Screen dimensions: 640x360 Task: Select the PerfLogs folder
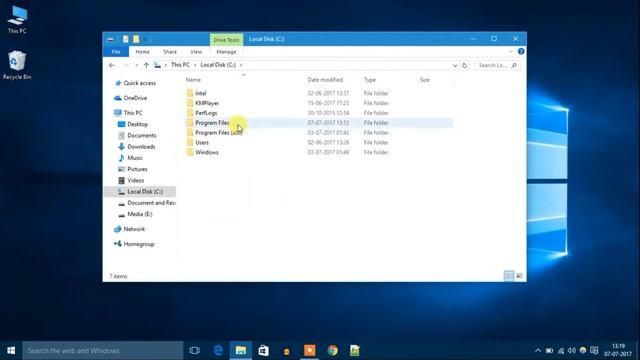[206, 113]
